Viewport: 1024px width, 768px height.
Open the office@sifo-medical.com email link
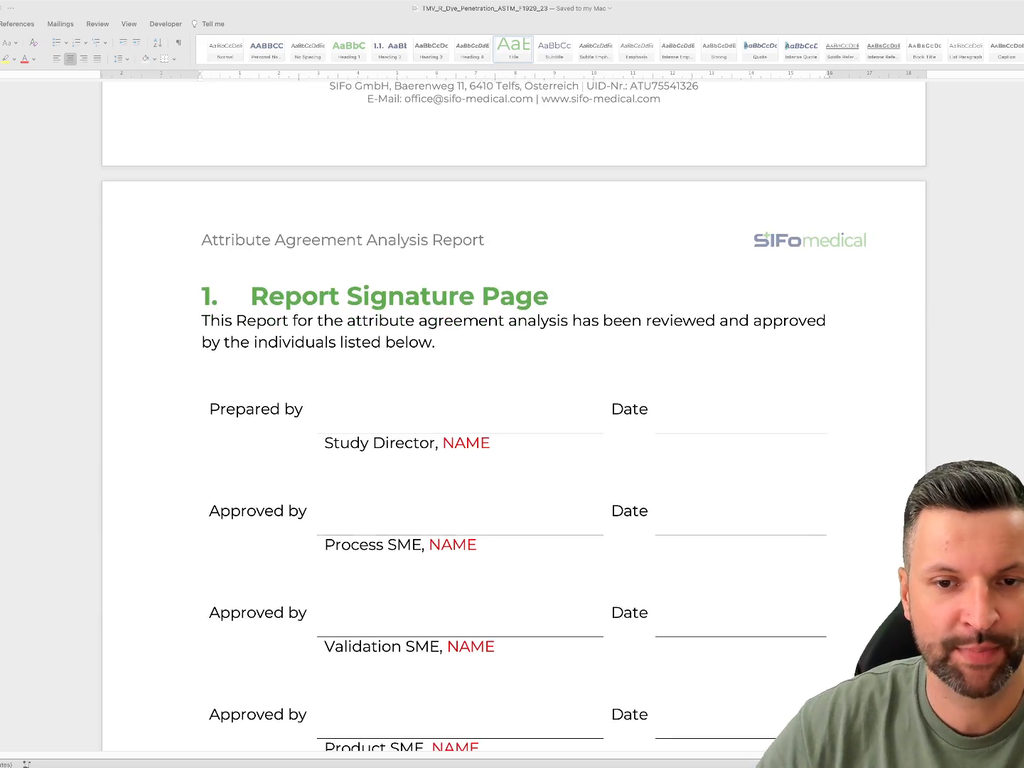click(468, 99)
